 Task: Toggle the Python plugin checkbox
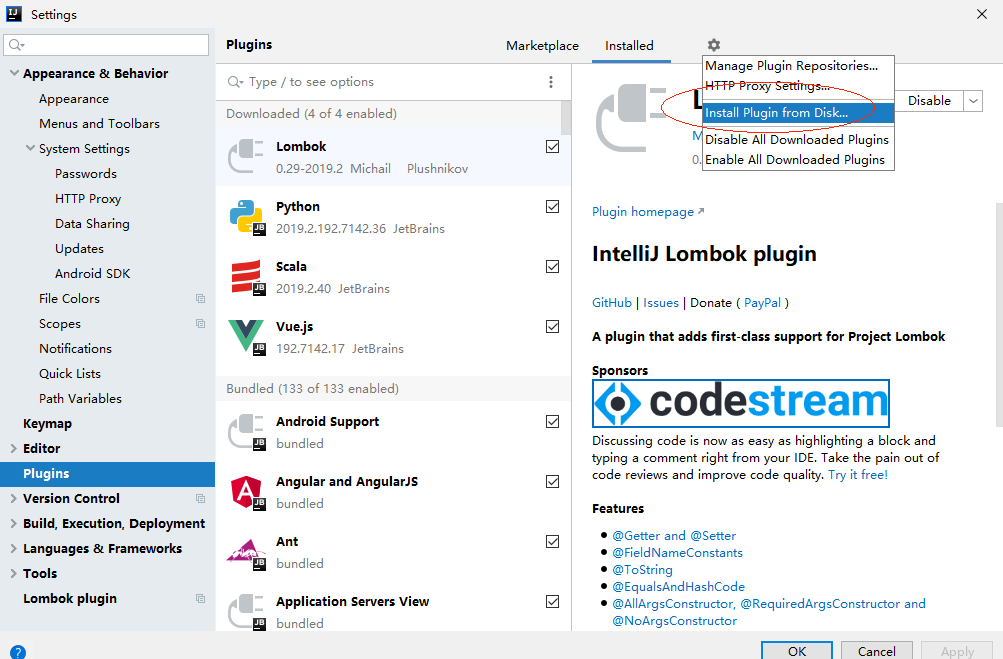[x=553, y=207]
